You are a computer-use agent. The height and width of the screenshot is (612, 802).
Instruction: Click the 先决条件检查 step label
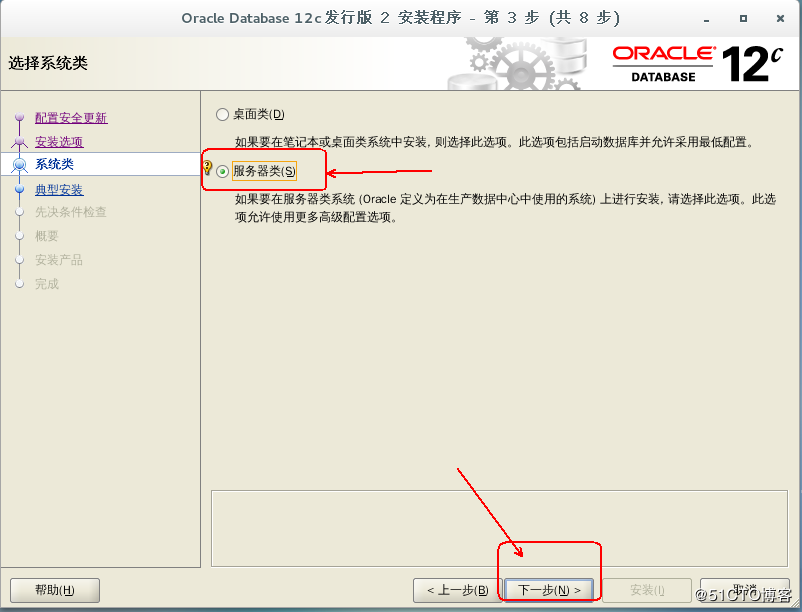[x=71, y=212]
